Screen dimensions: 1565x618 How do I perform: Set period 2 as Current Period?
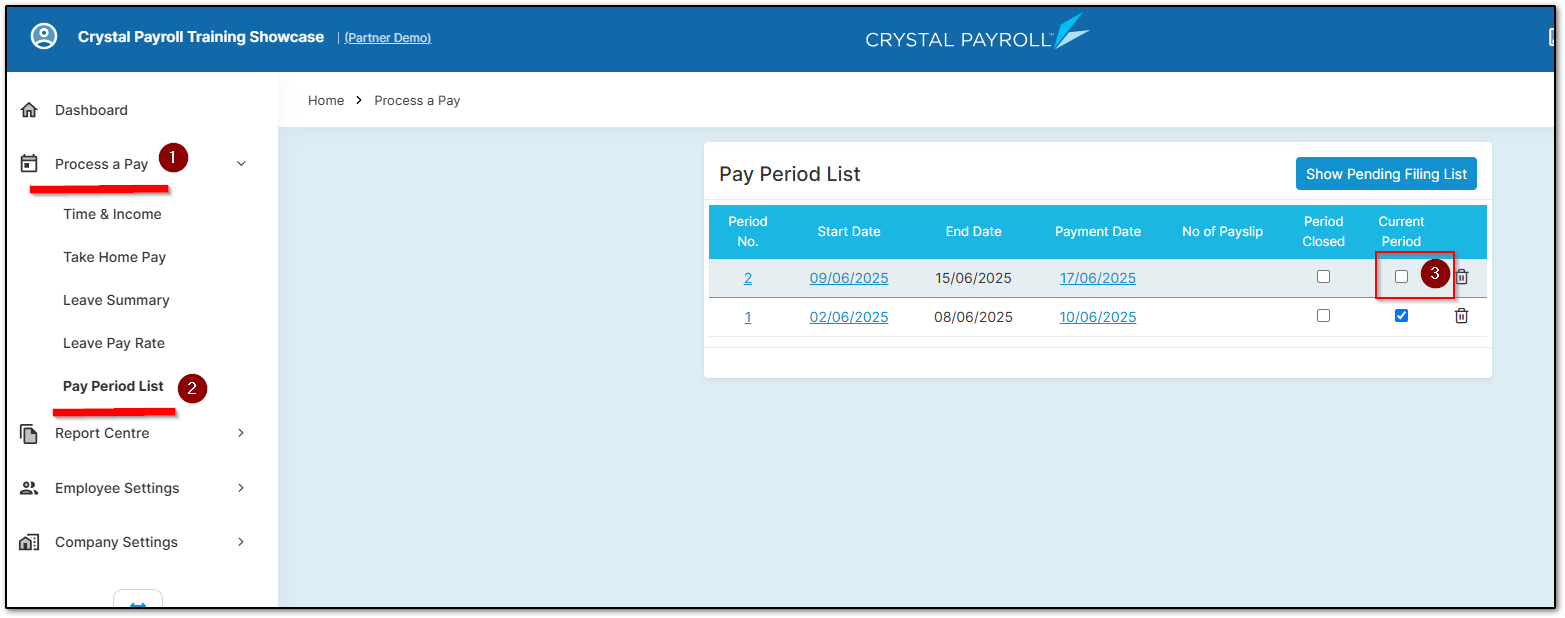1401,277
